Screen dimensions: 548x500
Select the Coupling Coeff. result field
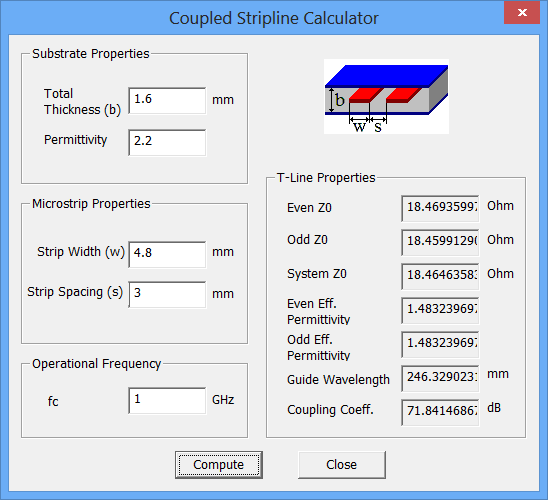(440, 413)
